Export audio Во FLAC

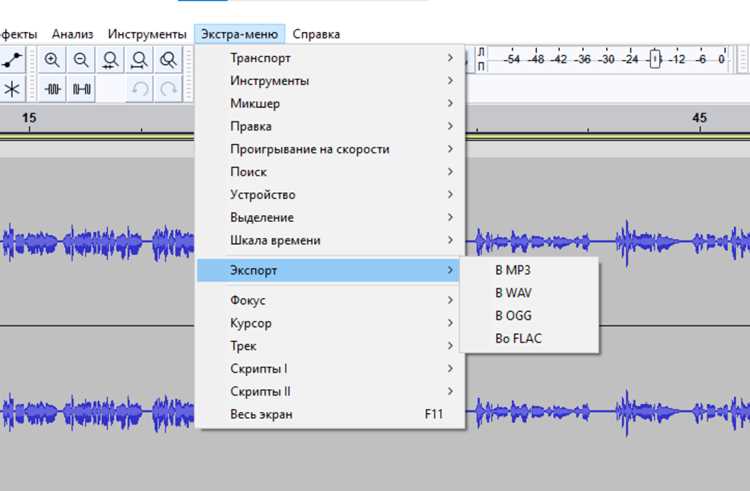click(x=529, y=338)
